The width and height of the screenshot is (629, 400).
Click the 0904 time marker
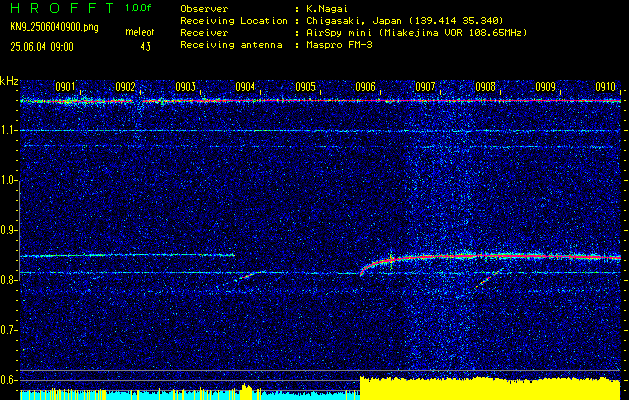(245, 87)
